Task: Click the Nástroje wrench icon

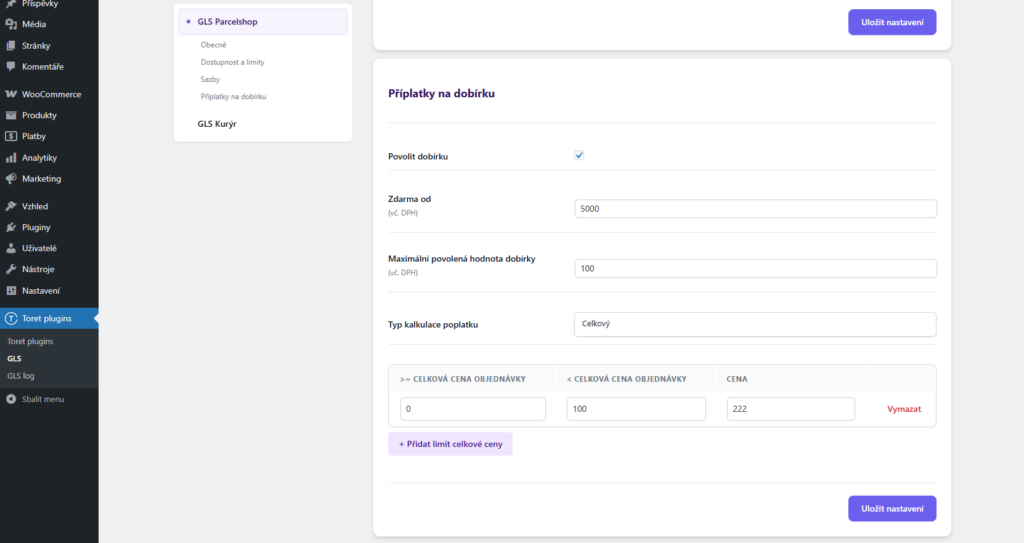Action: (11, 269)
